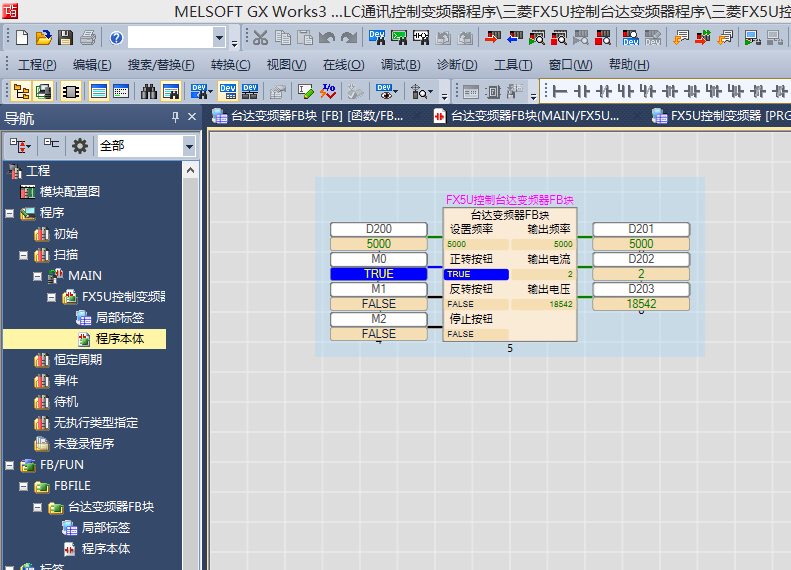Click the copy icon
Viewport: 791px width, 570px height.
click(x=282, y=37)
